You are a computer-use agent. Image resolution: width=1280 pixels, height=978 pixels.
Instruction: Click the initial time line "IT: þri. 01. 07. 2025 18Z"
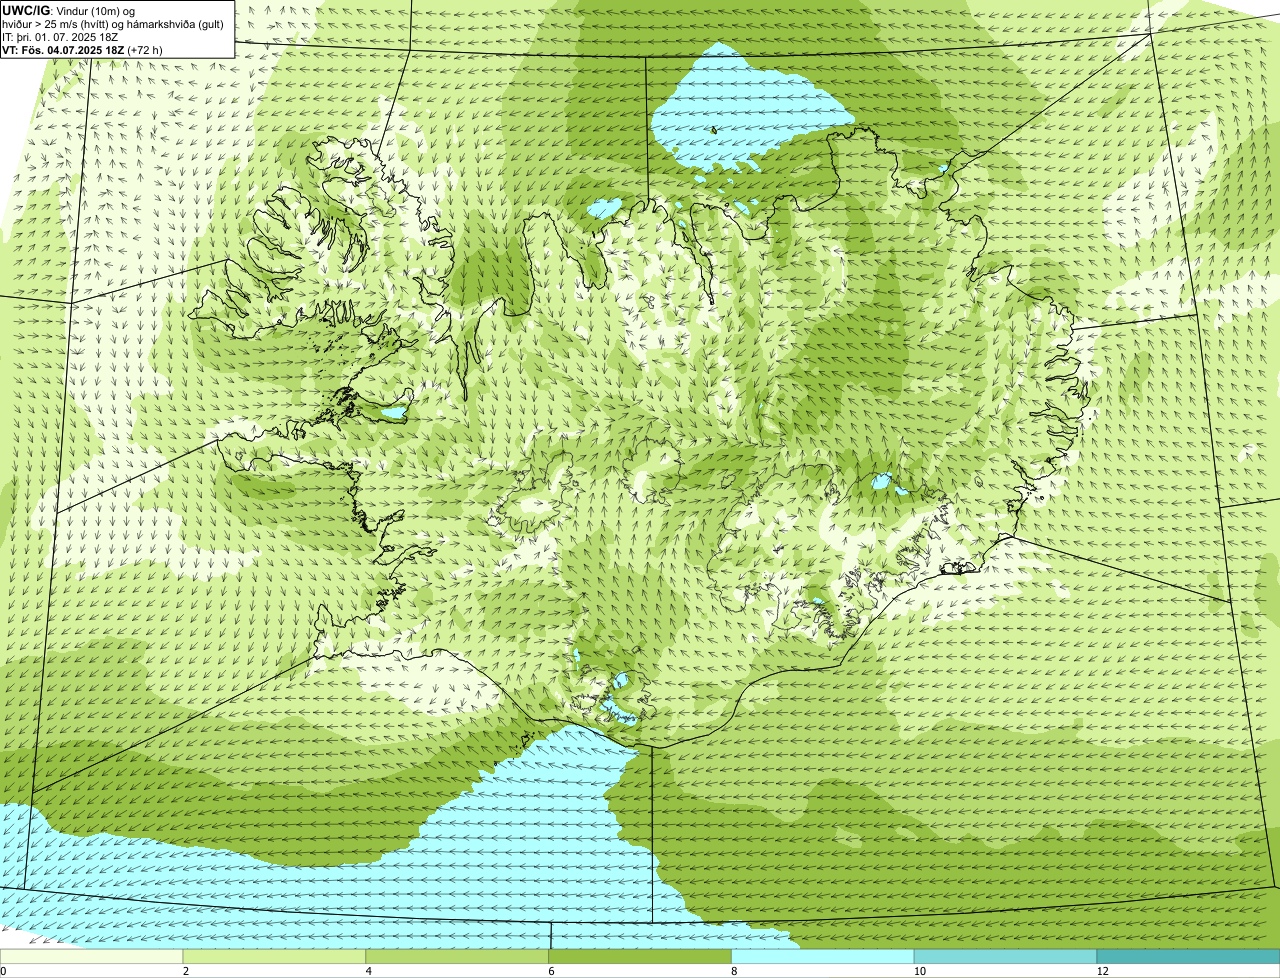[x=61, y=37]
